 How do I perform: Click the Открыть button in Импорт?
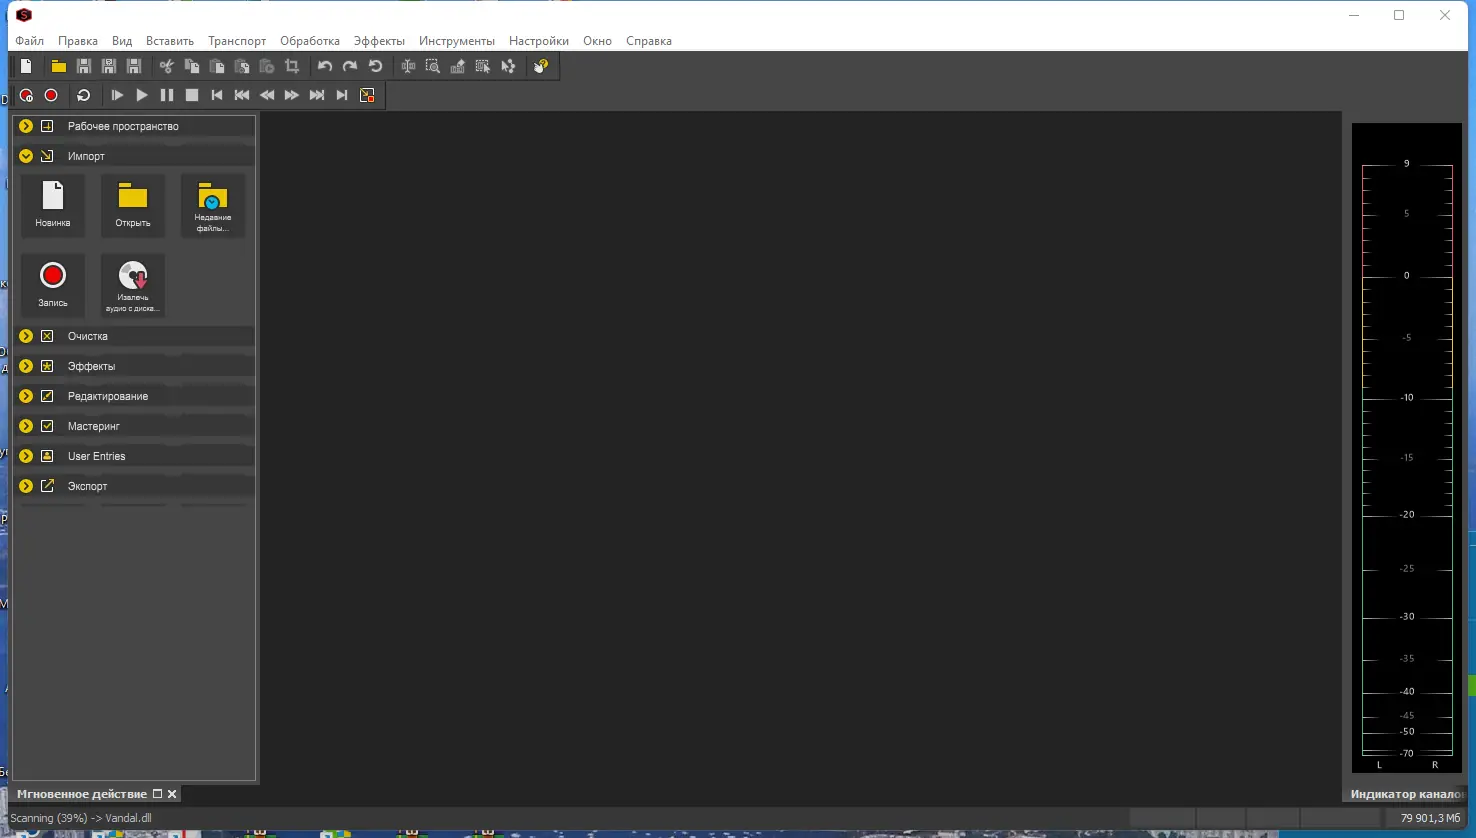(x=133, y=205)
